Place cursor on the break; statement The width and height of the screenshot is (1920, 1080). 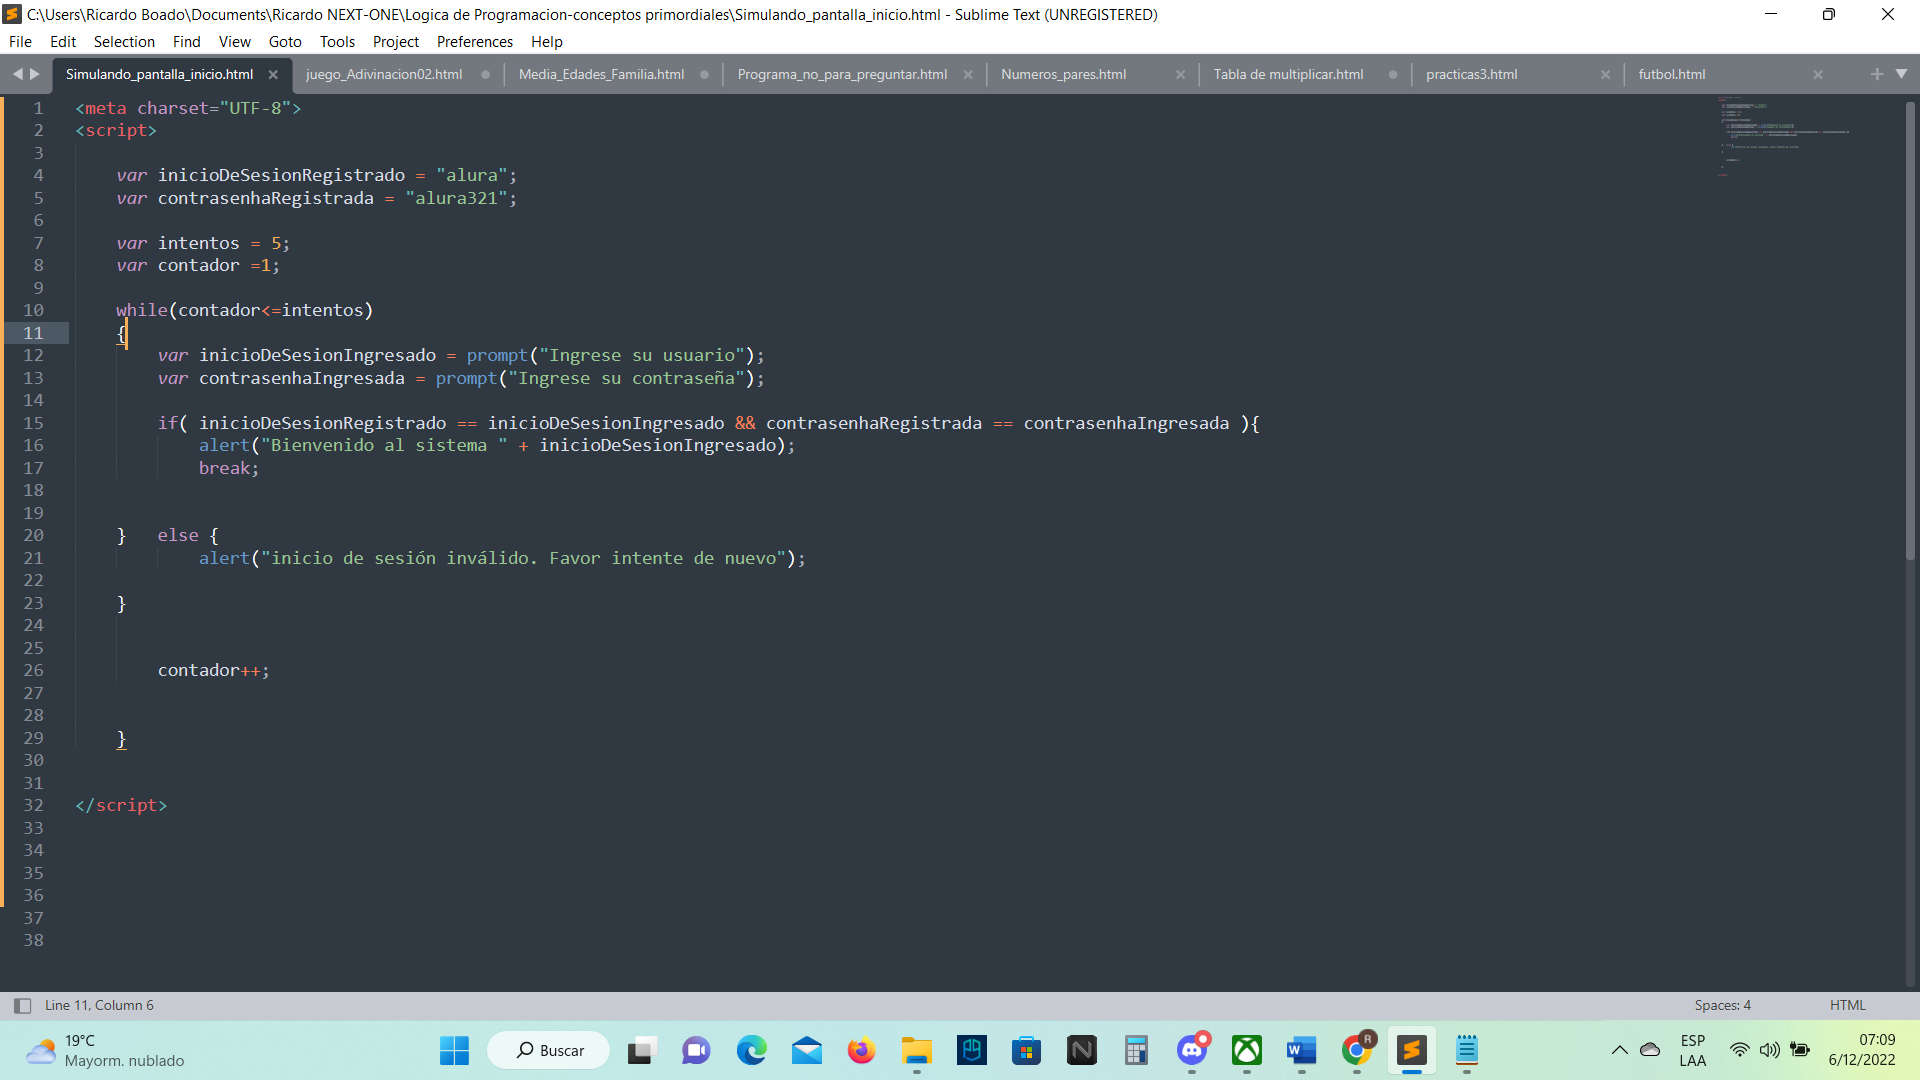(228, 468)
